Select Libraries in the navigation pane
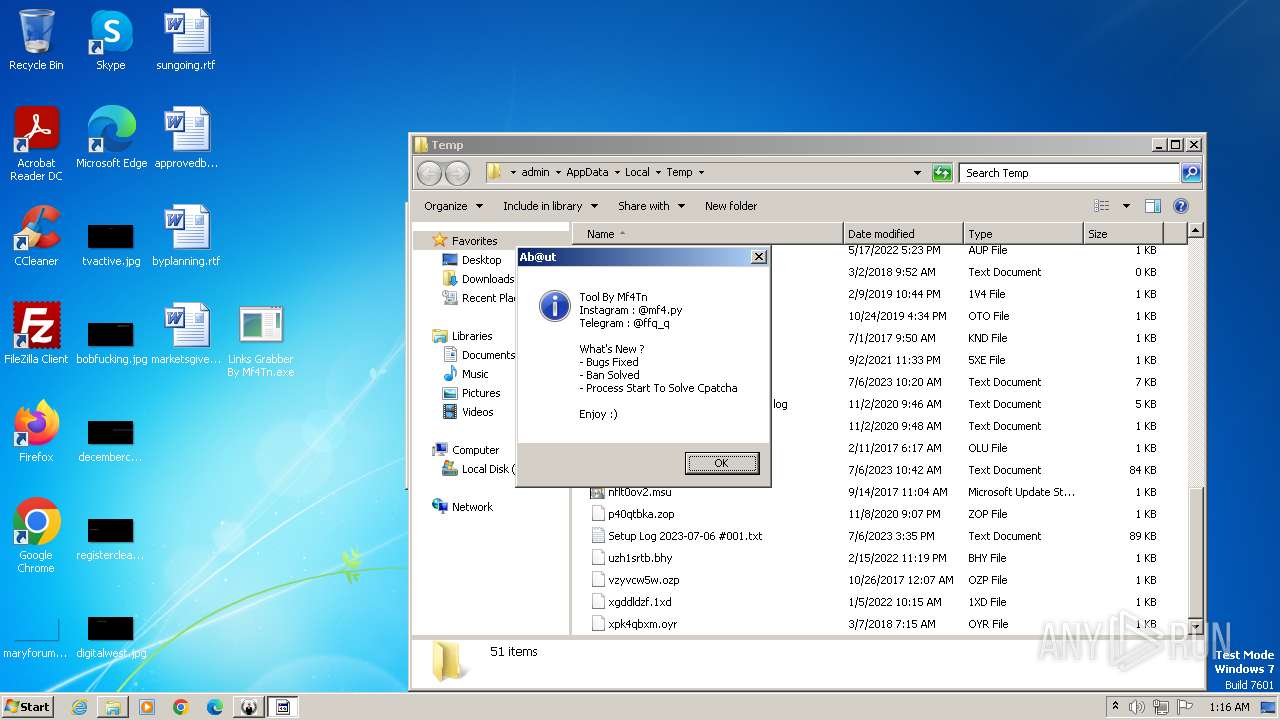The width and height of the screenshot is (1280, 720). (471, 336)
